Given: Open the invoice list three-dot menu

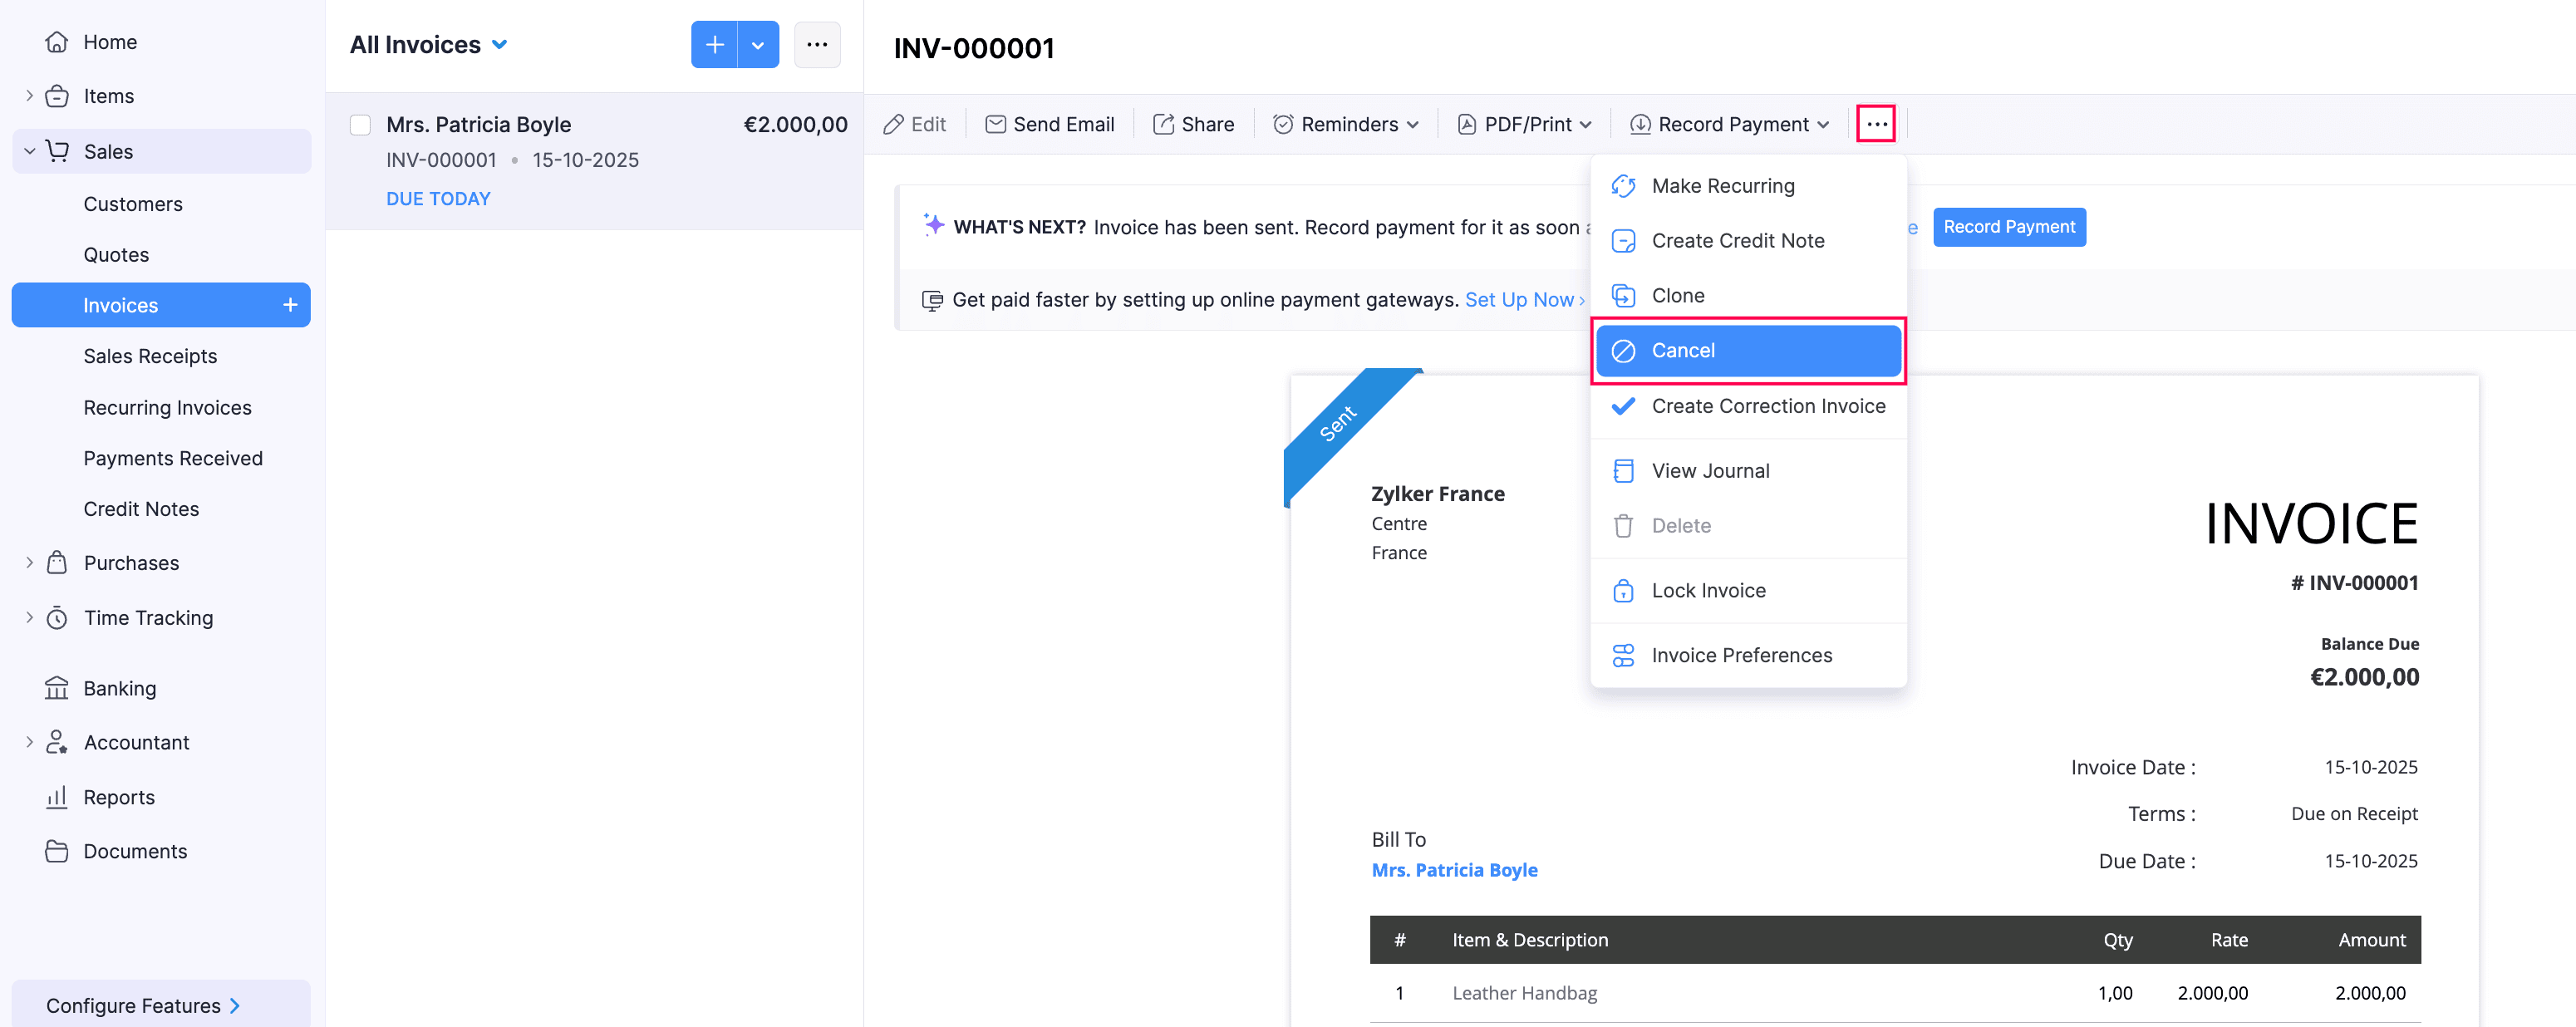Looking at the screenshot, I should click(817, 45).
